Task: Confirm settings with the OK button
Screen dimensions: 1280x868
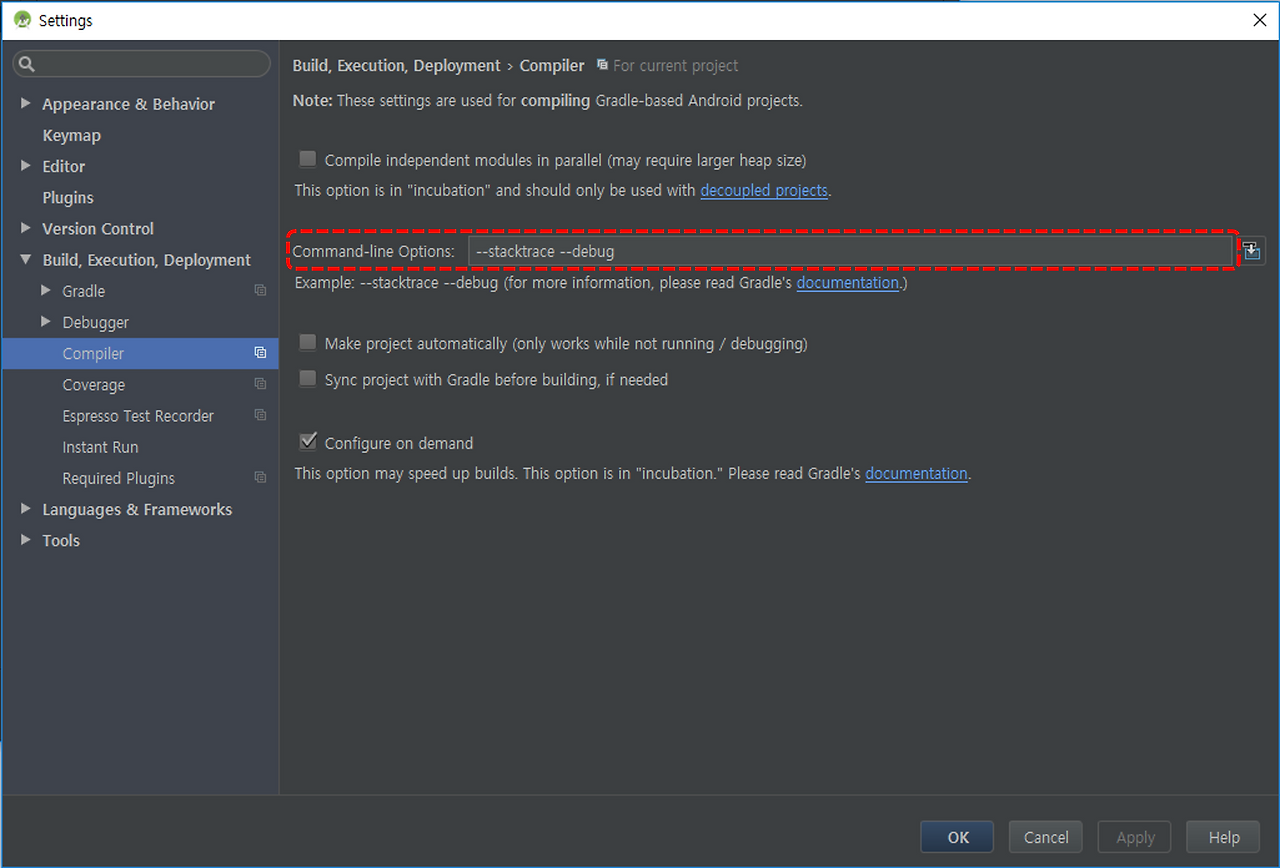Action: [x=957, y=837]
